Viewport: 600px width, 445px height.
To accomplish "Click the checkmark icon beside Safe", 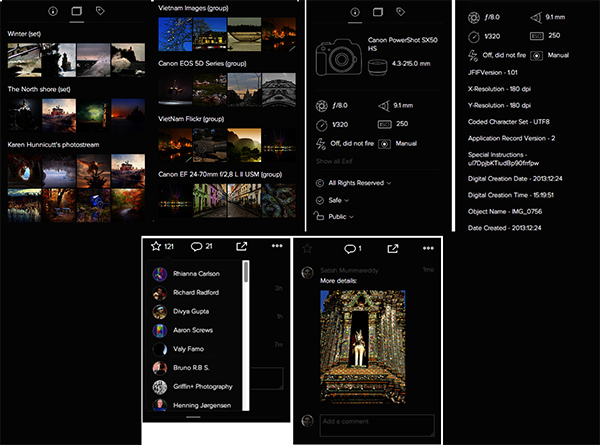I will click(320, 200).
